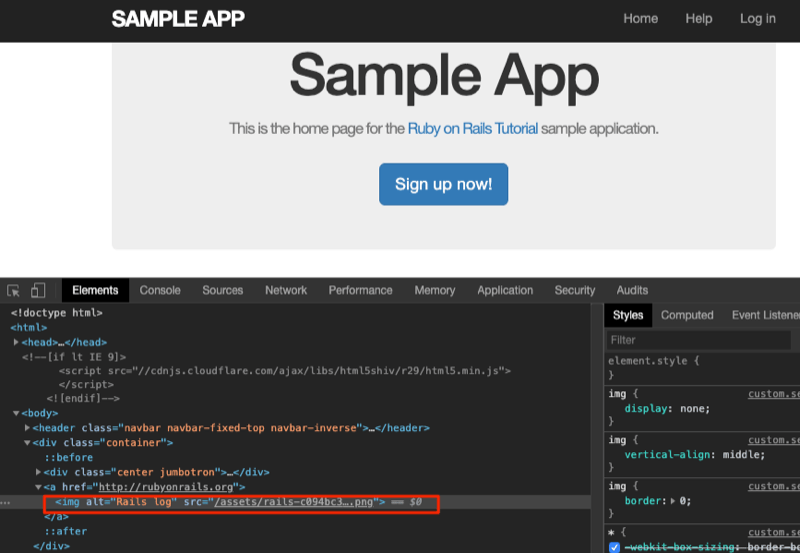Switch to the Security tab

(574, 290)
